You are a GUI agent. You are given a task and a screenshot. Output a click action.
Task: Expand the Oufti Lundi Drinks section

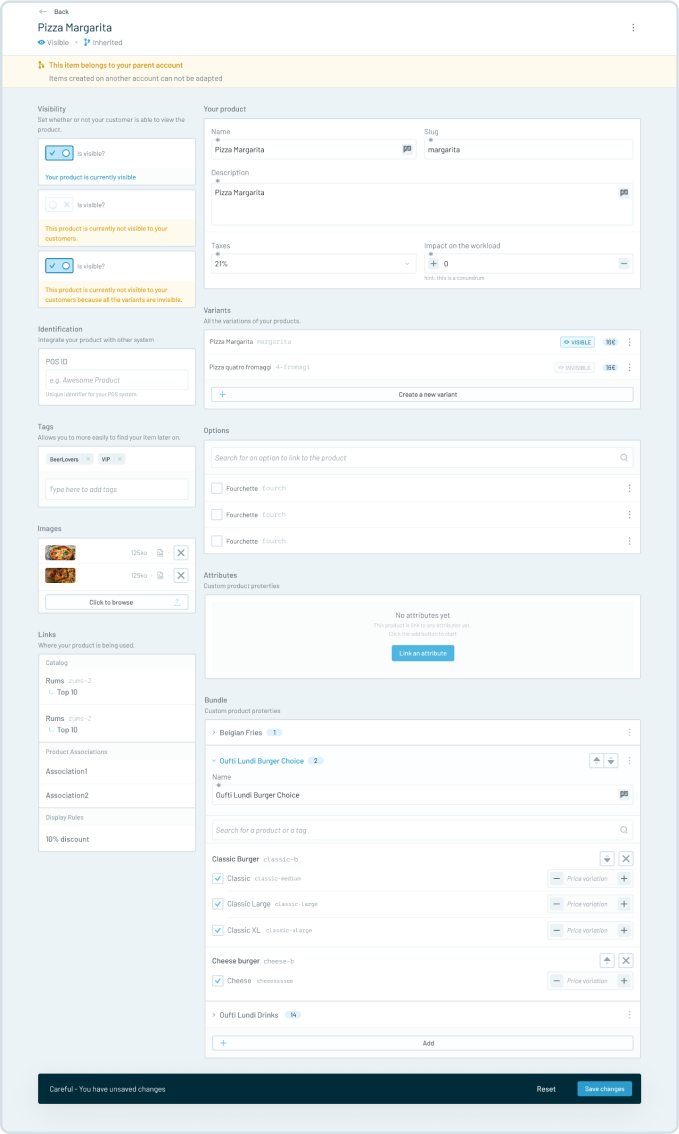214,1015
